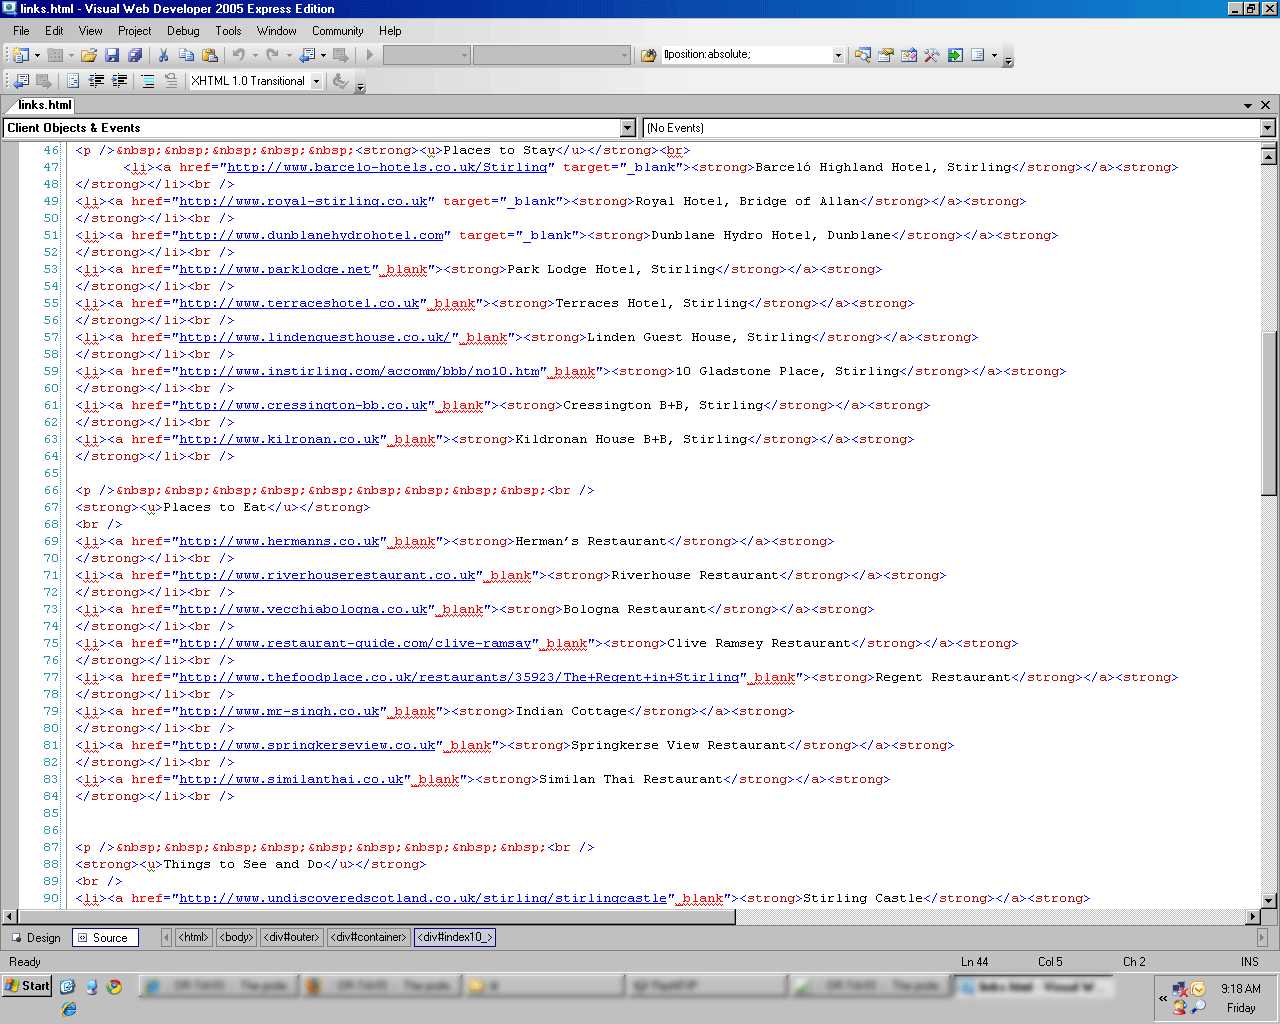The width and height of the screenshot is (1280, 1024).
Task: Click the Save All icon
Action: (135, 55)
